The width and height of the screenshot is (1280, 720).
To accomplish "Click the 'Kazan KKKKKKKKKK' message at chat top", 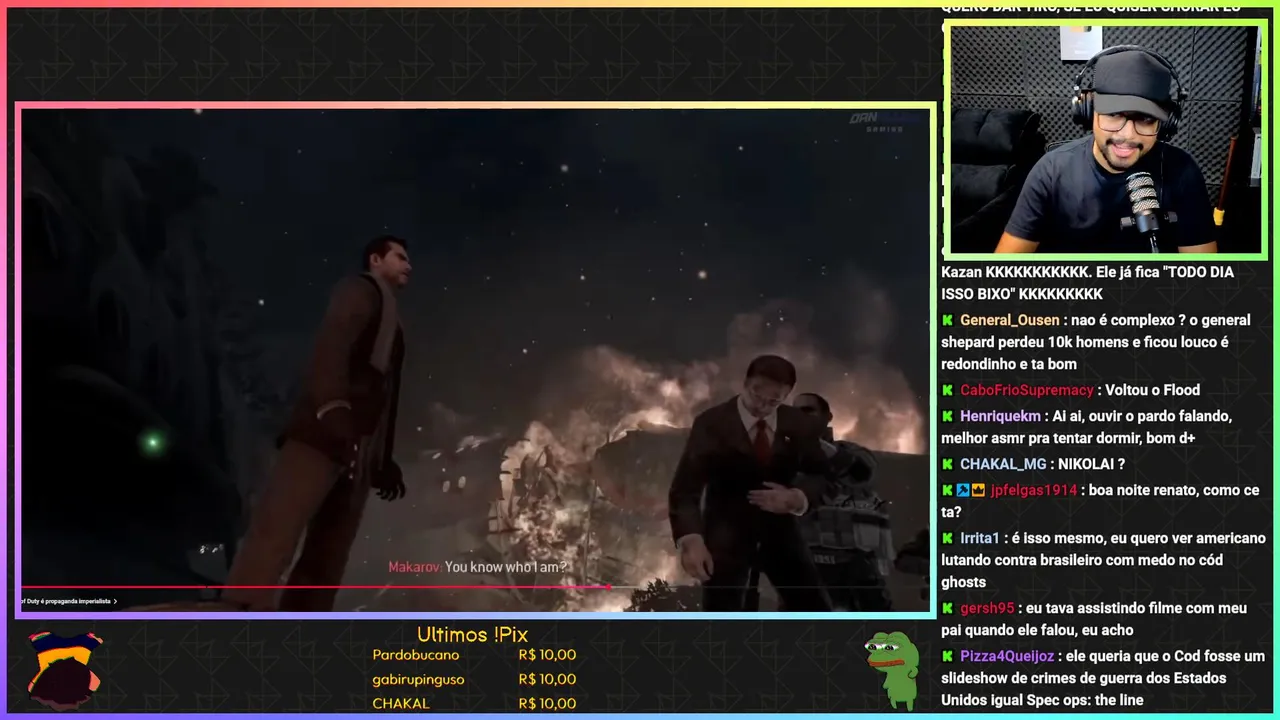I will click(x=1087, y=283).
